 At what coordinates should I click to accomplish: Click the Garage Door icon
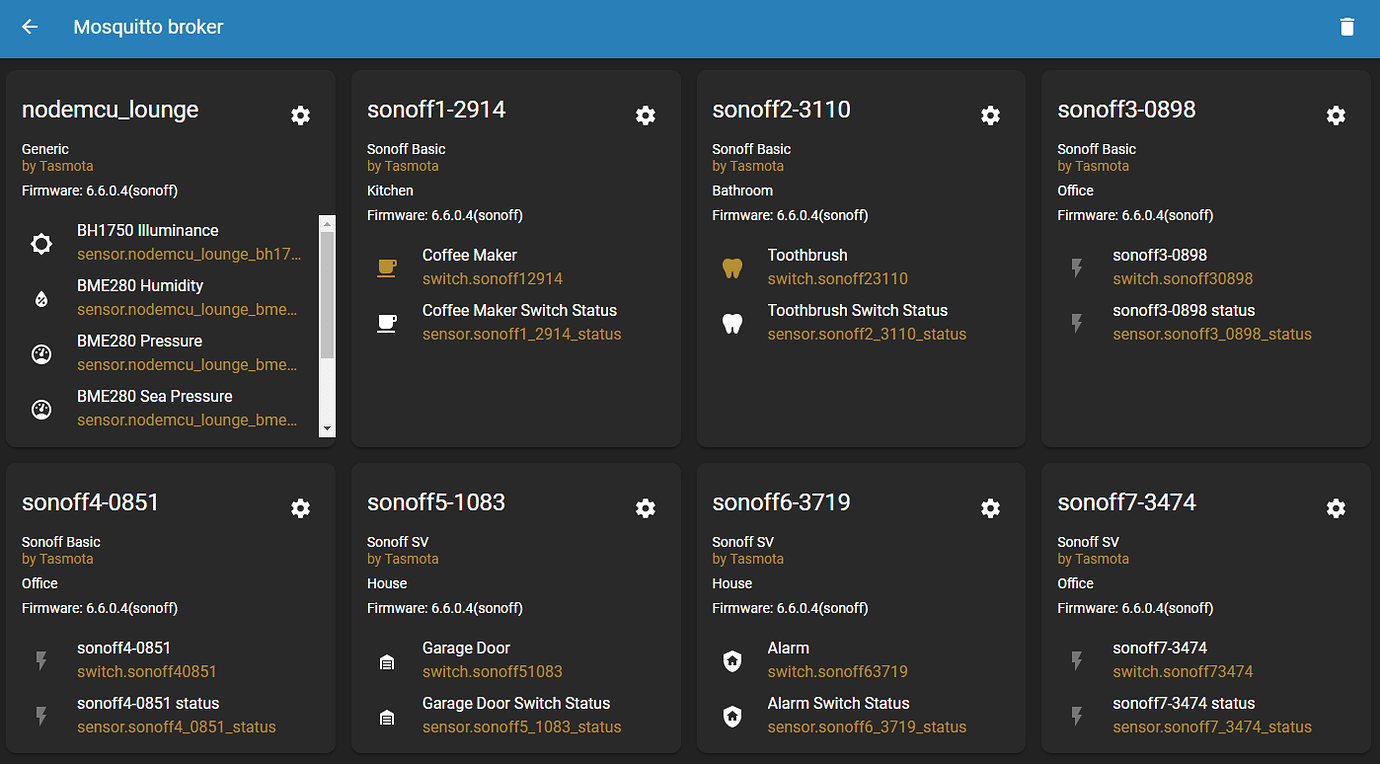[x=386, y=659]
